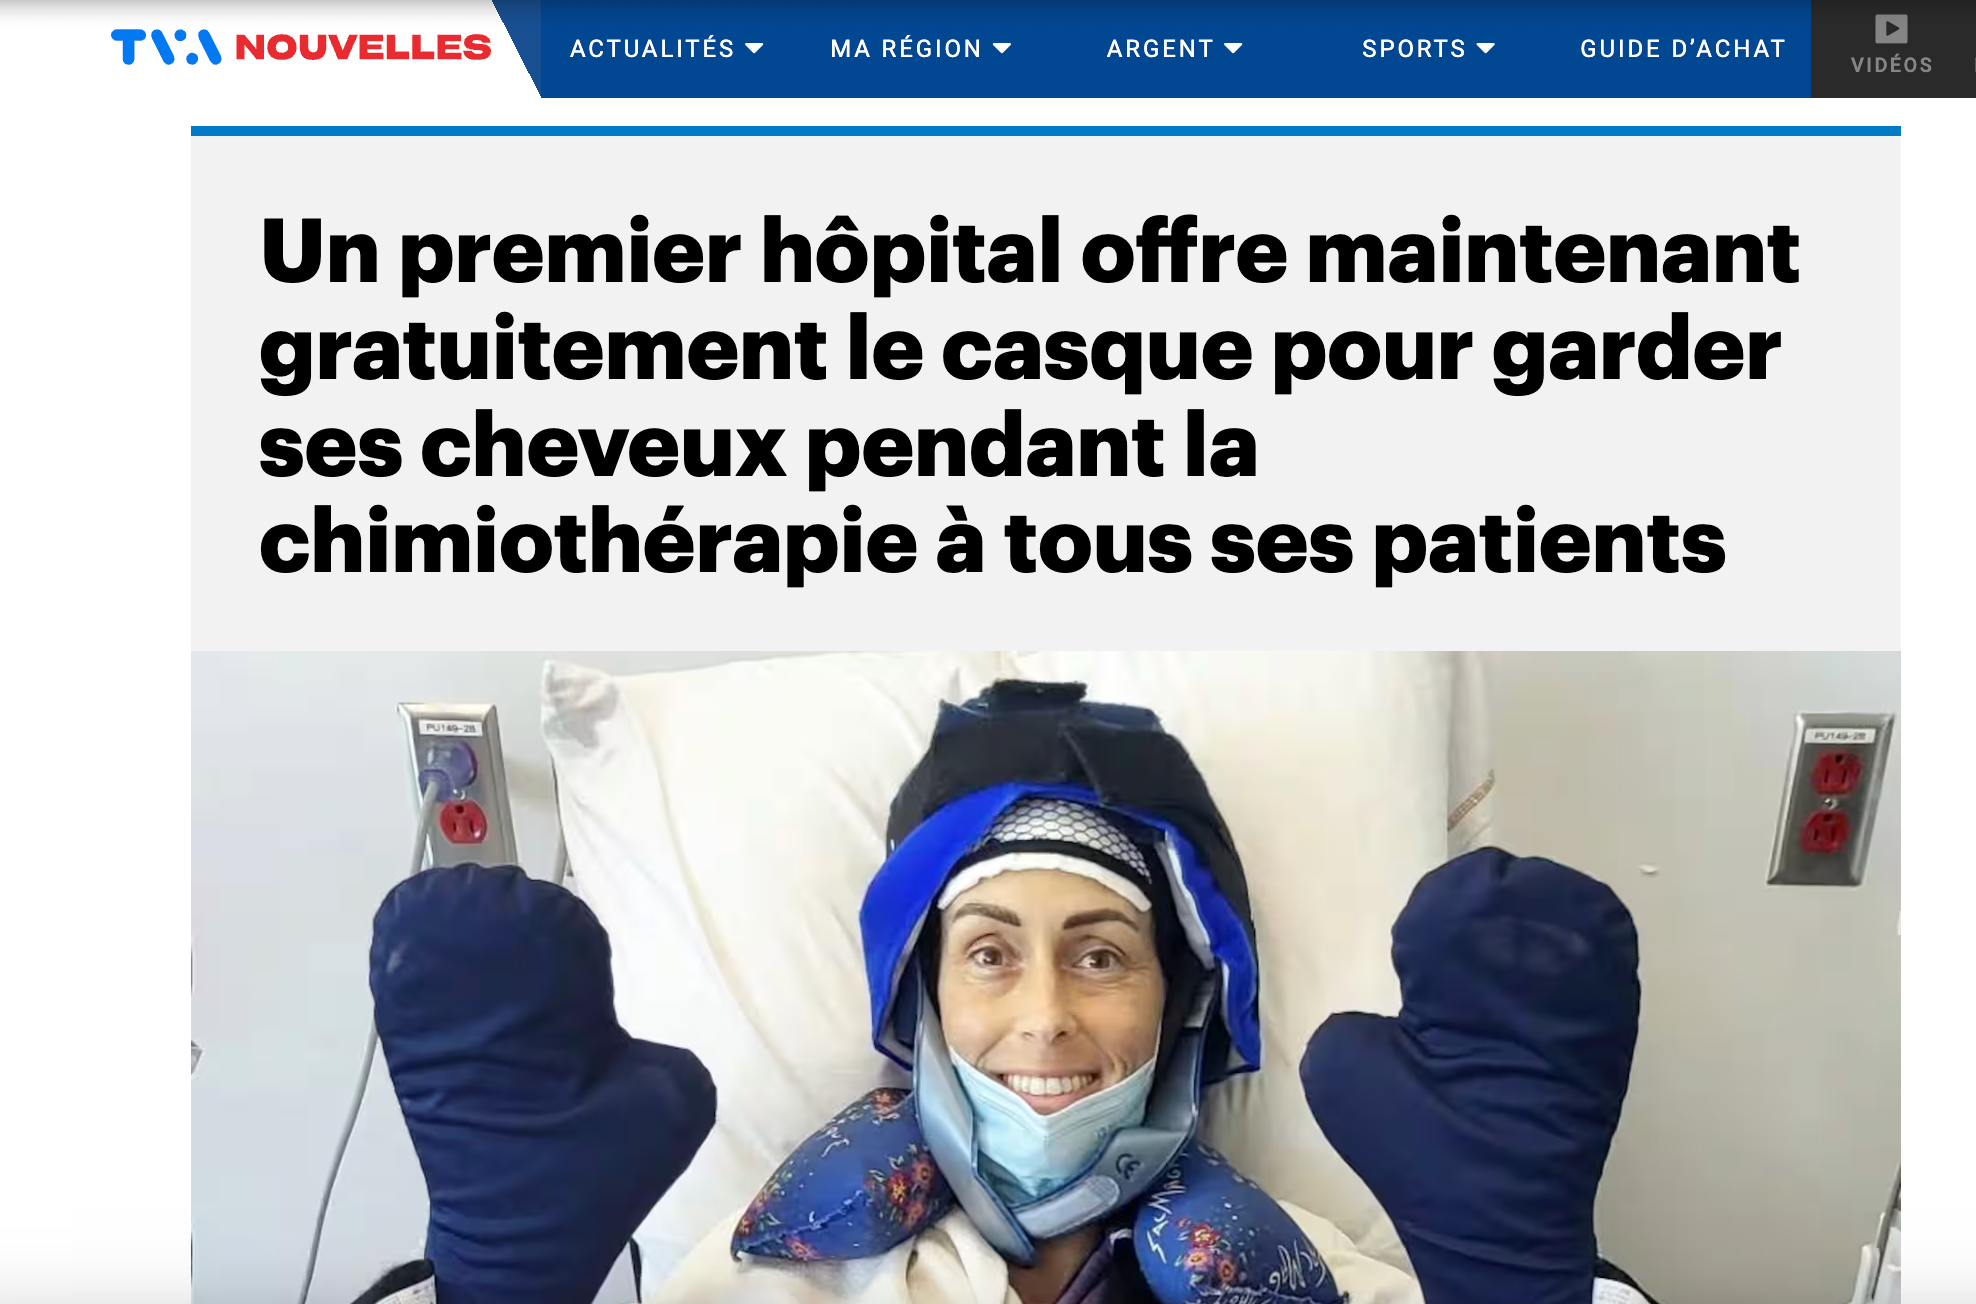Click the article headline about the hôpital
This screenshot has width=1976, height=1304.
pos(1029,396)
